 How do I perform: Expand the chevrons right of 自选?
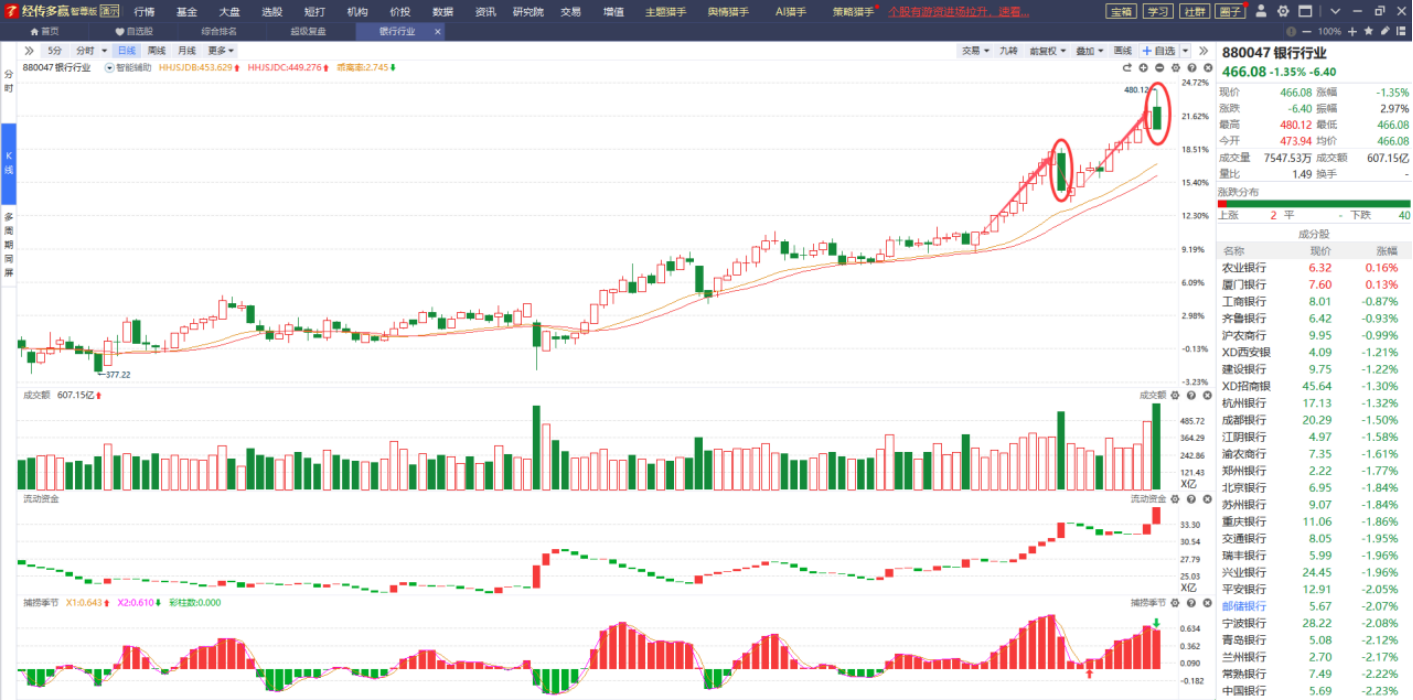point(1203,50)
